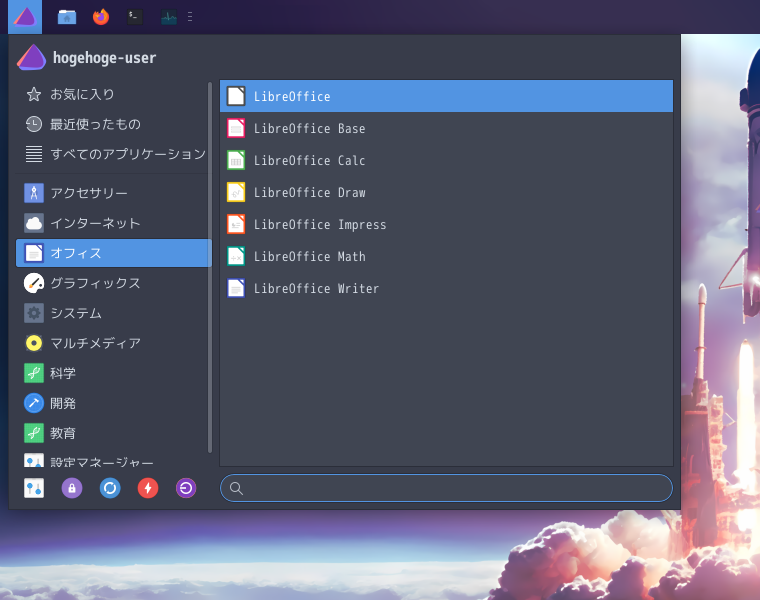Launch LibreOffice Impress

coord(446,224)
